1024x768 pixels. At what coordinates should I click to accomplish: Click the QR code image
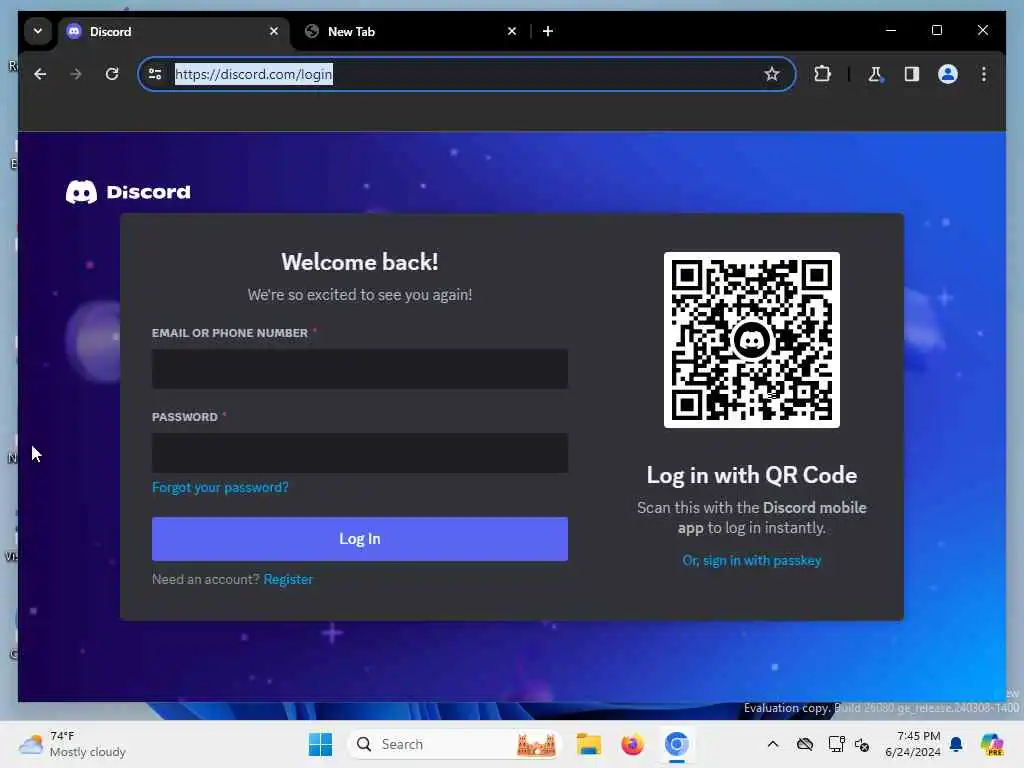pos(752,340)
